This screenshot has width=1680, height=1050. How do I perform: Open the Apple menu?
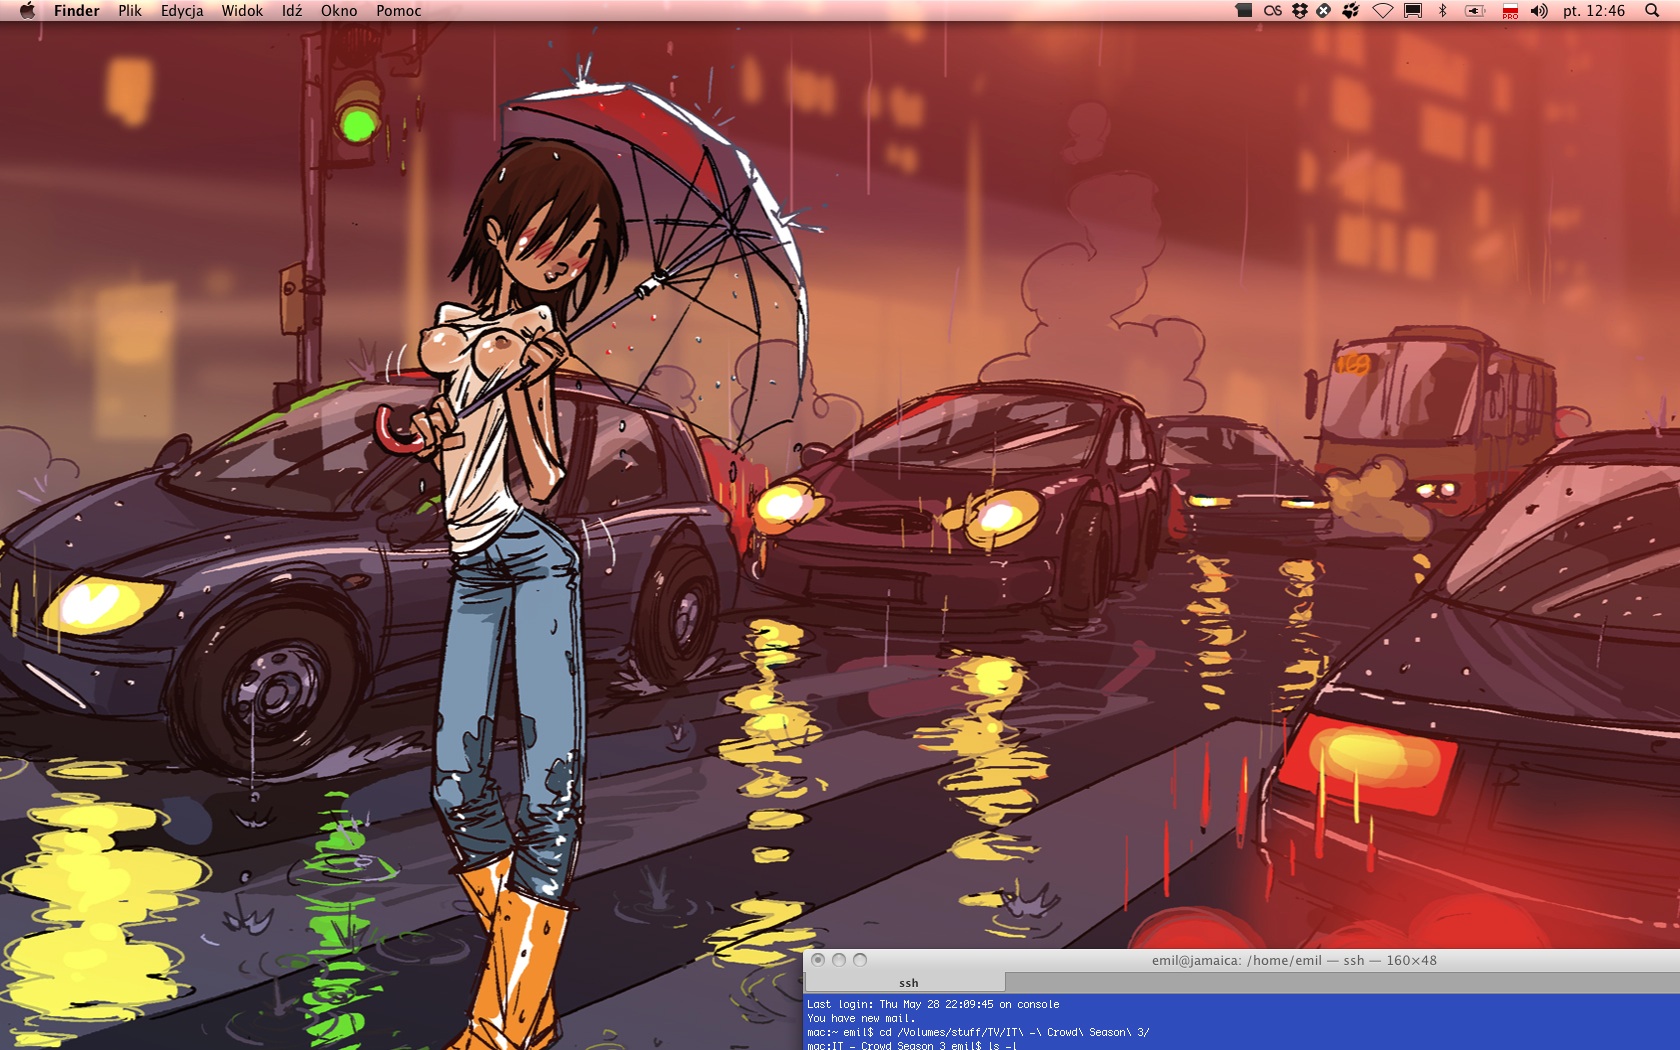click(x=27, y=11)
